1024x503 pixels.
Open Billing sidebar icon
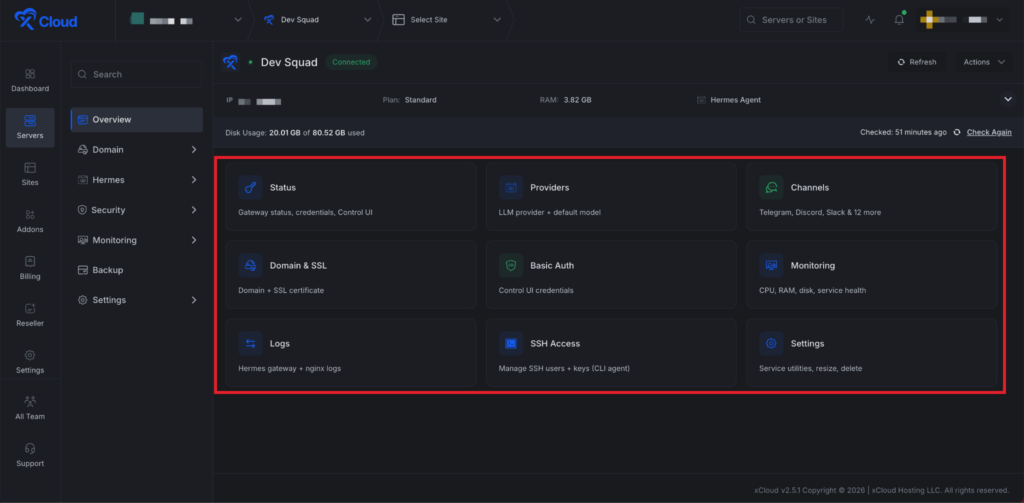[x=30, y=261]
